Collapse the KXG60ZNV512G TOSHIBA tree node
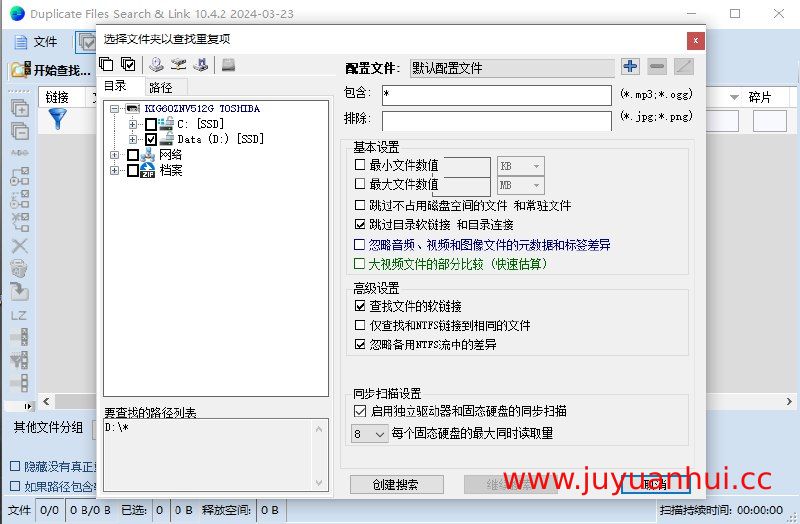This screenshot has width=800, height=524. tap(114, 108)
